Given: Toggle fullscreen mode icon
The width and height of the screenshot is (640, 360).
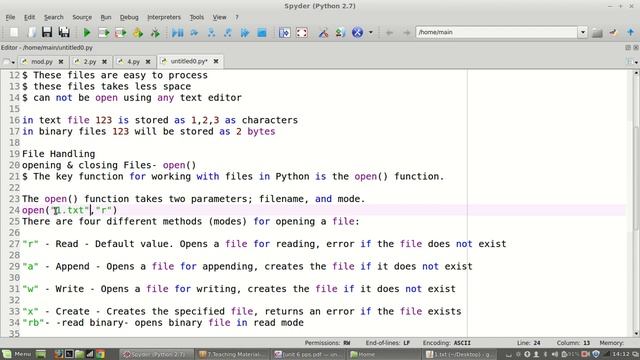Looking at the screenshot, I should coord(302,33).
